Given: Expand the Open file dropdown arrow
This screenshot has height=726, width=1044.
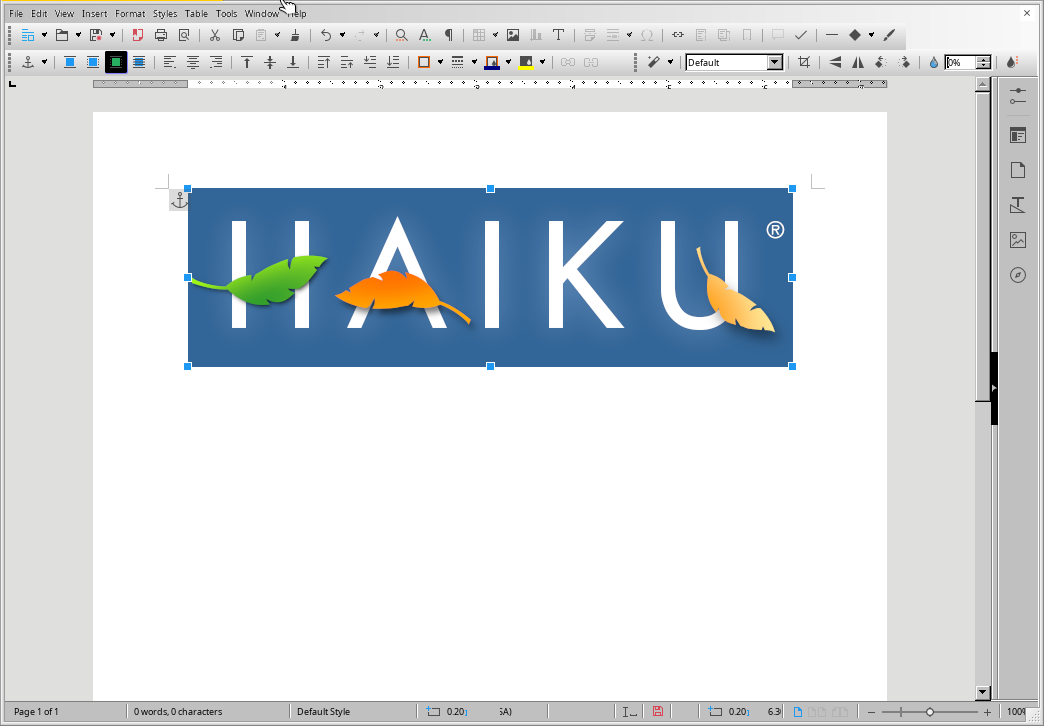Looking at the screenshot, I should point(79,35).
